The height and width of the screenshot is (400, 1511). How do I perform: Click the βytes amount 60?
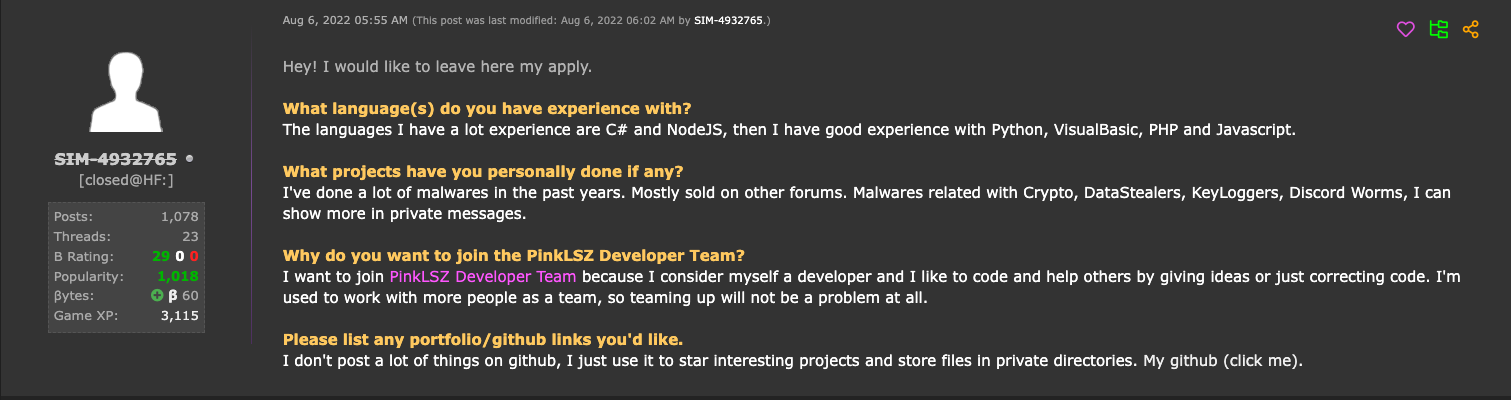coord(190,296)
